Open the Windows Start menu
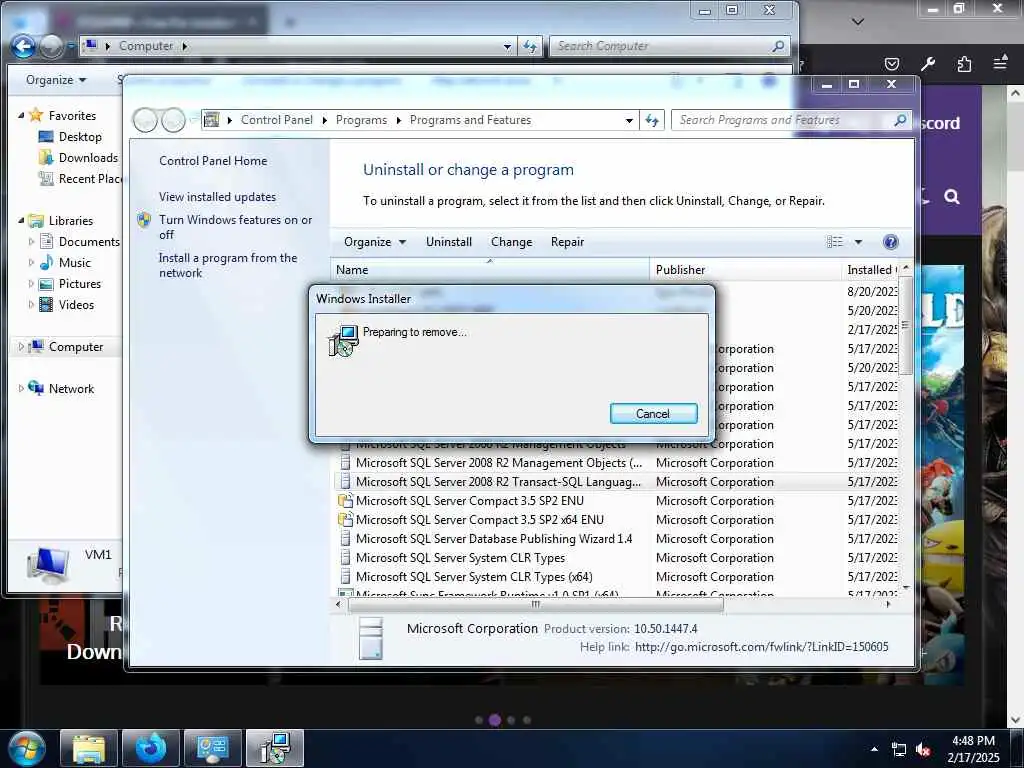The image size is (1024, 768). click(x=26, y=748)
